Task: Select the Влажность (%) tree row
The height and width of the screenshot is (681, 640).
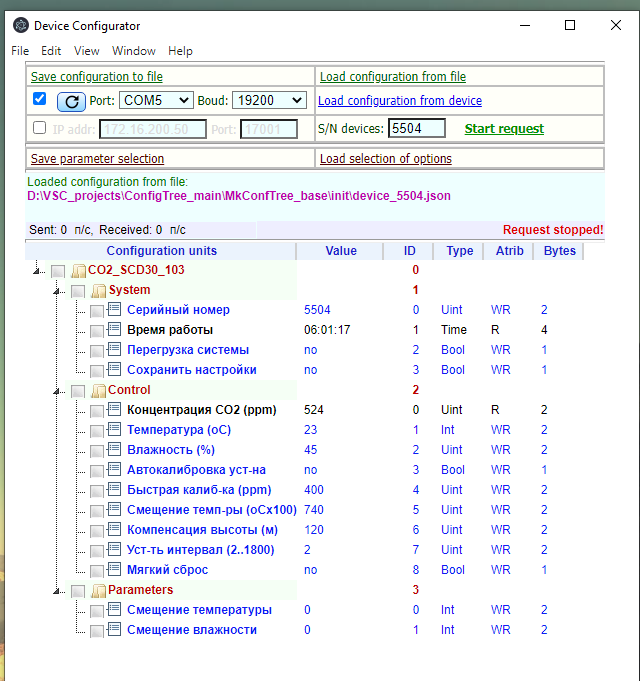Action: click(x=171, y=450)
